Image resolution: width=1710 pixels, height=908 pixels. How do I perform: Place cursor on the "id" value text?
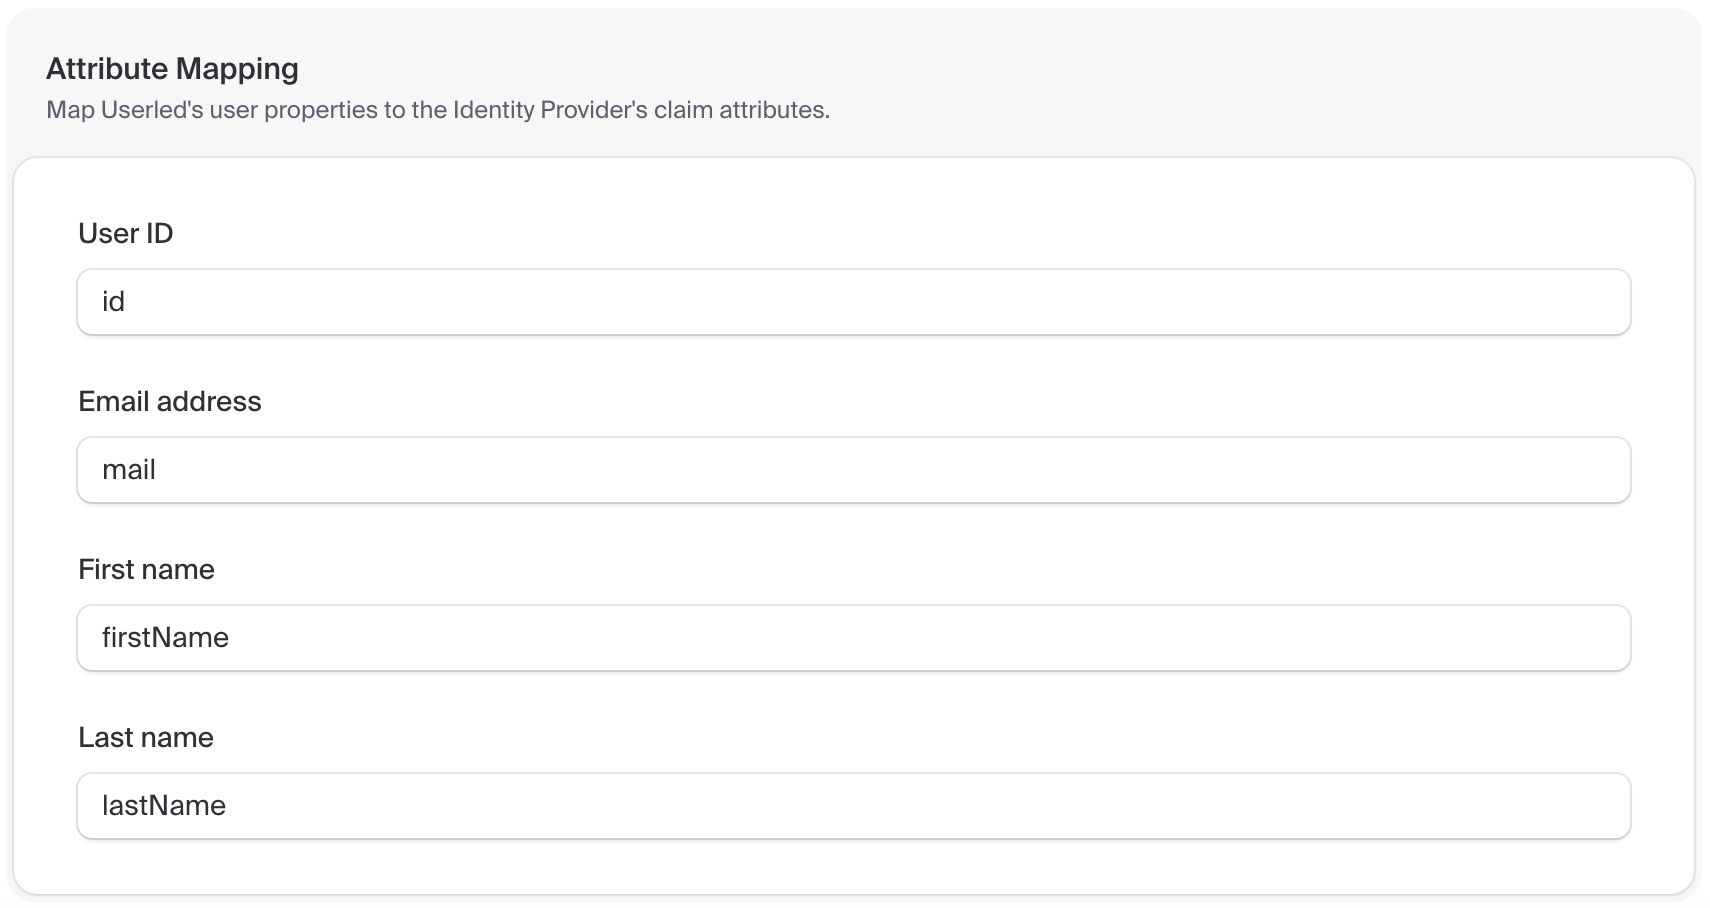click(113, 302)
